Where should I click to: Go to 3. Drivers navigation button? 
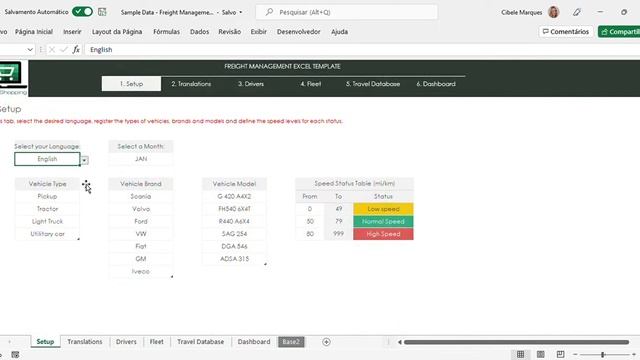[x=251, y=84]
